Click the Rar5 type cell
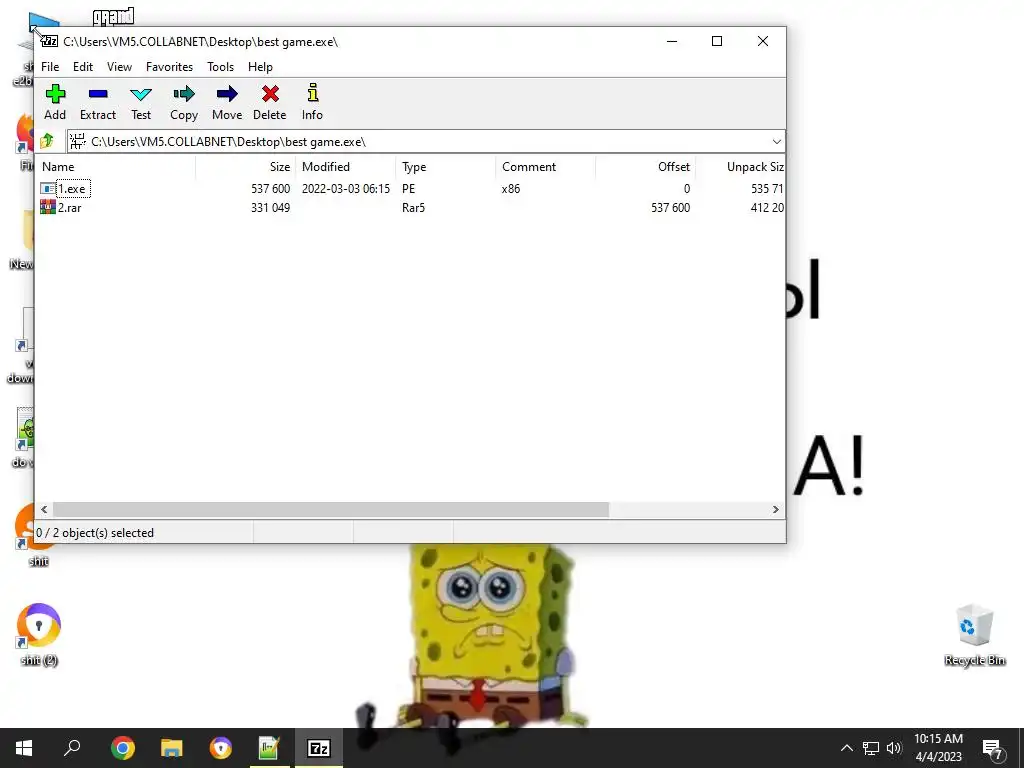 tap(413, 208)
